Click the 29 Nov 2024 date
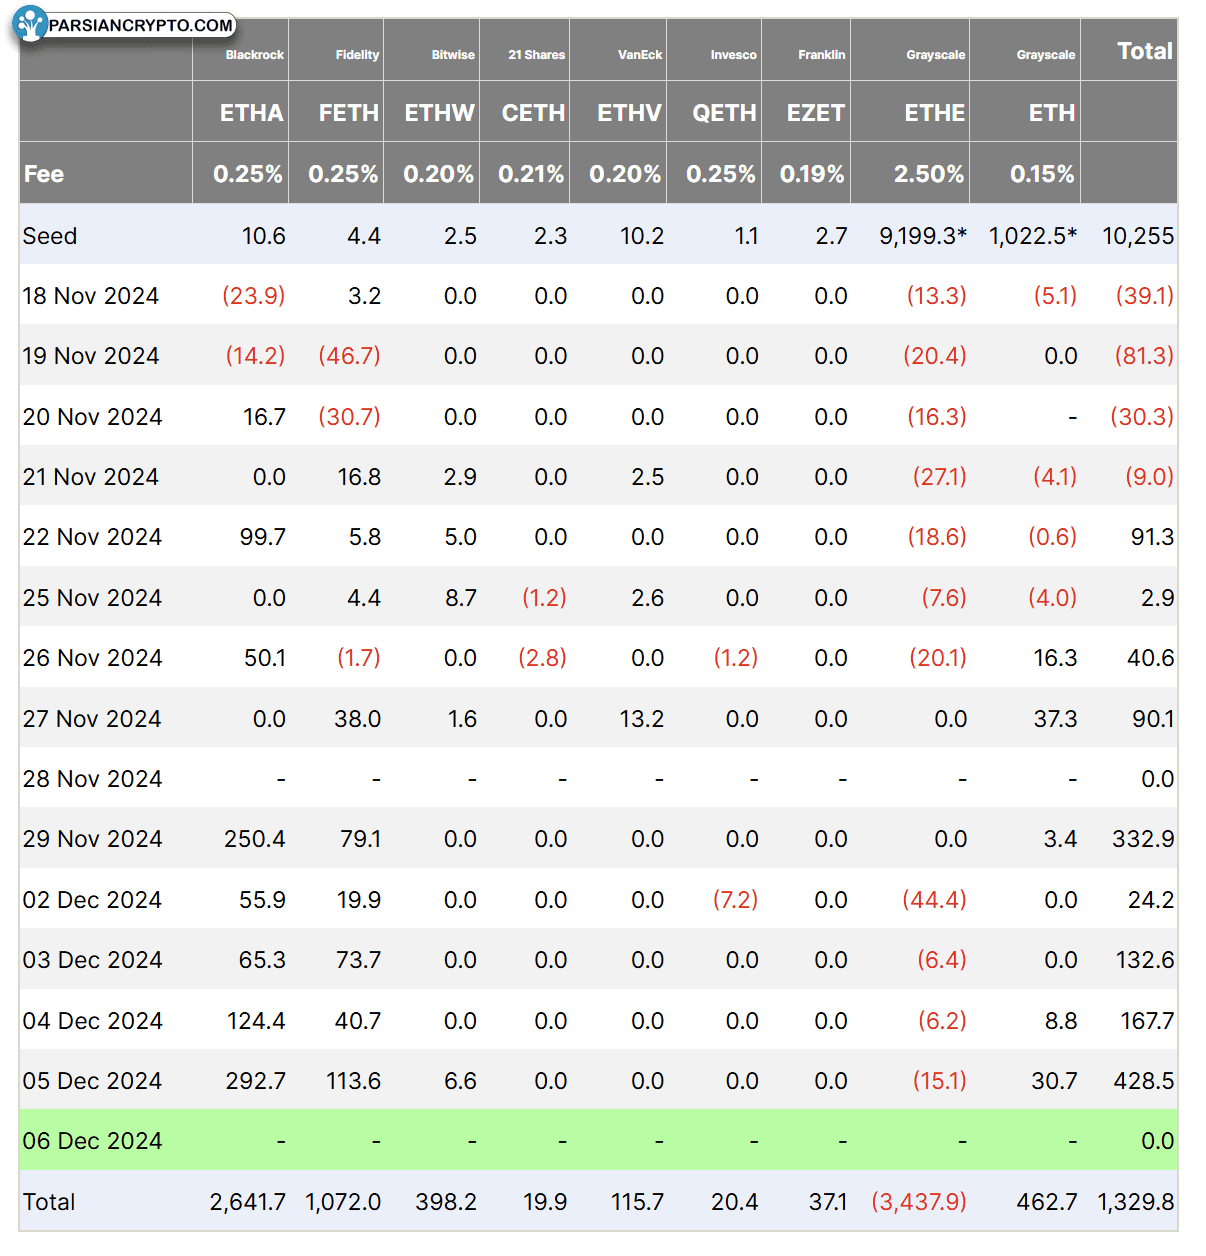The image size is (1206, 1256). click(92, 839)
